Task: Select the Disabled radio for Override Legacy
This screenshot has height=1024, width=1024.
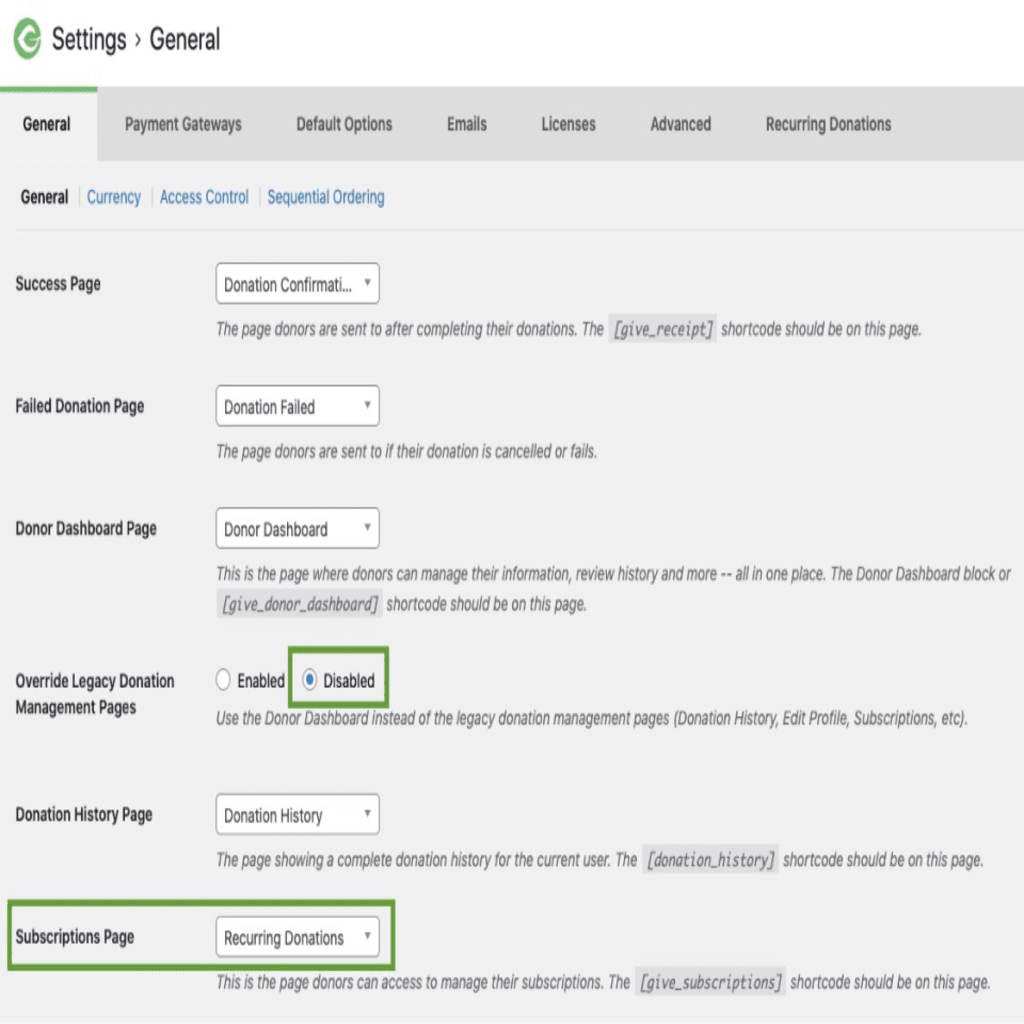Action: (x=310, y=680)
